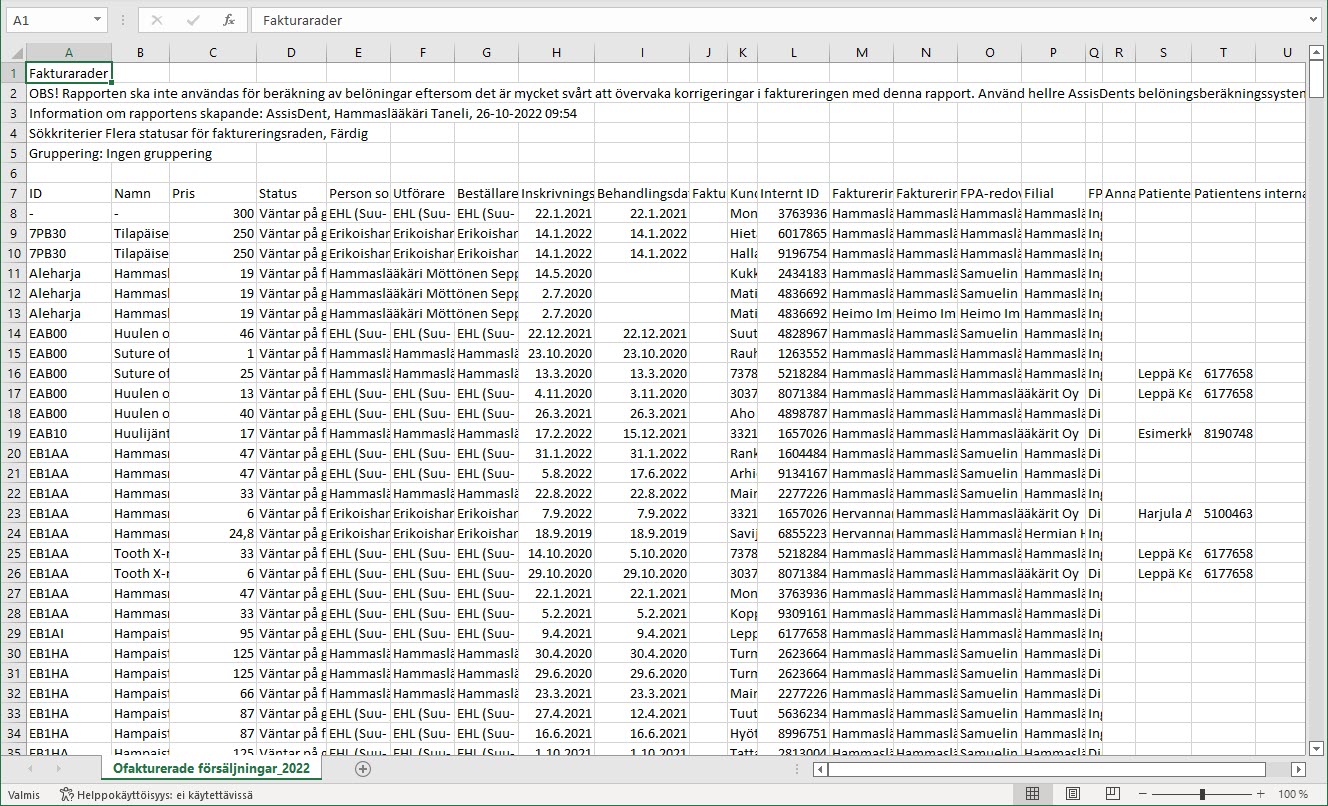Click the Enter checkmark icon in formula bar

pyautogui.click(x=193, y=20)
